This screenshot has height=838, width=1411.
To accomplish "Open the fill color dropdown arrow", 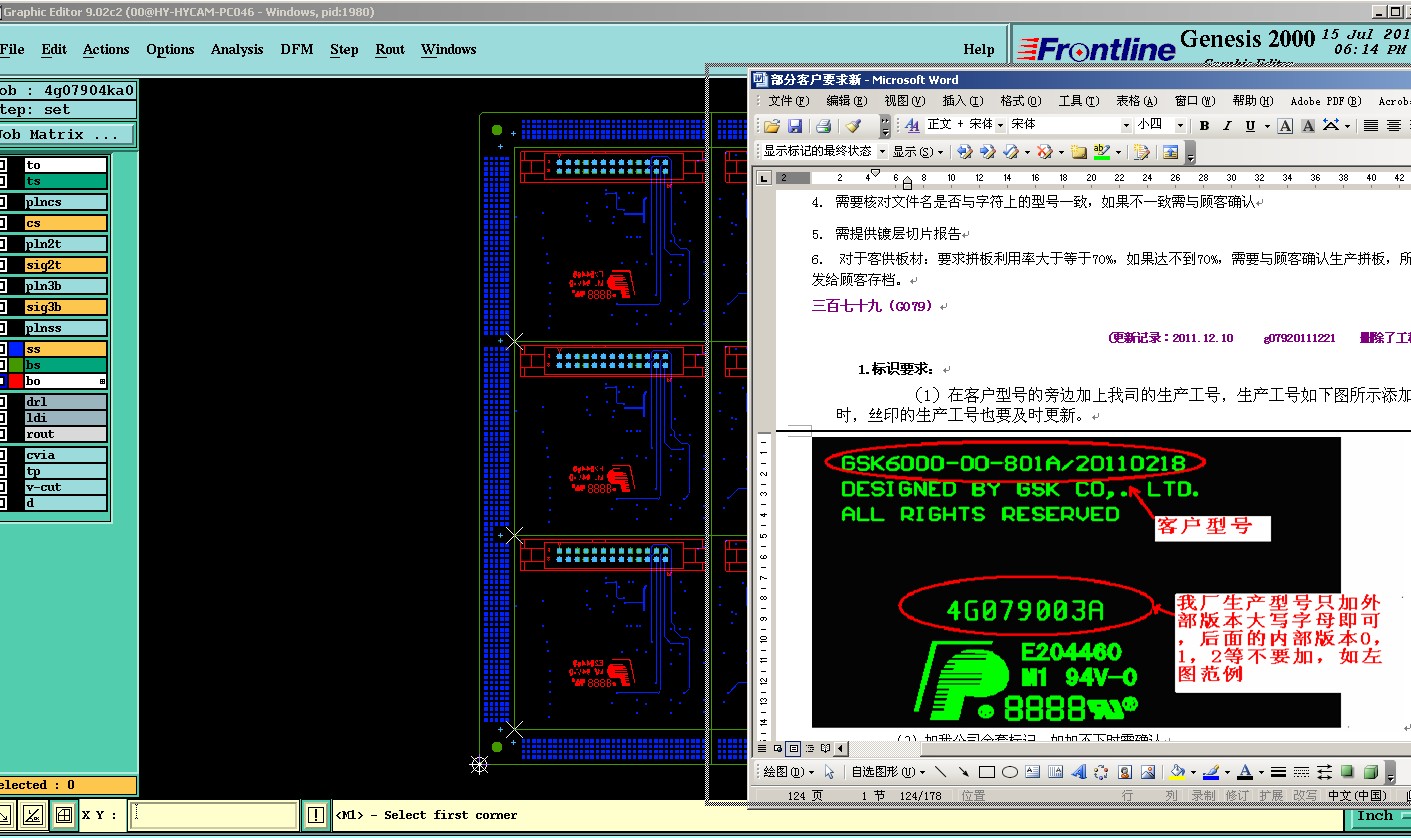I will click(x=1192, y=772).
